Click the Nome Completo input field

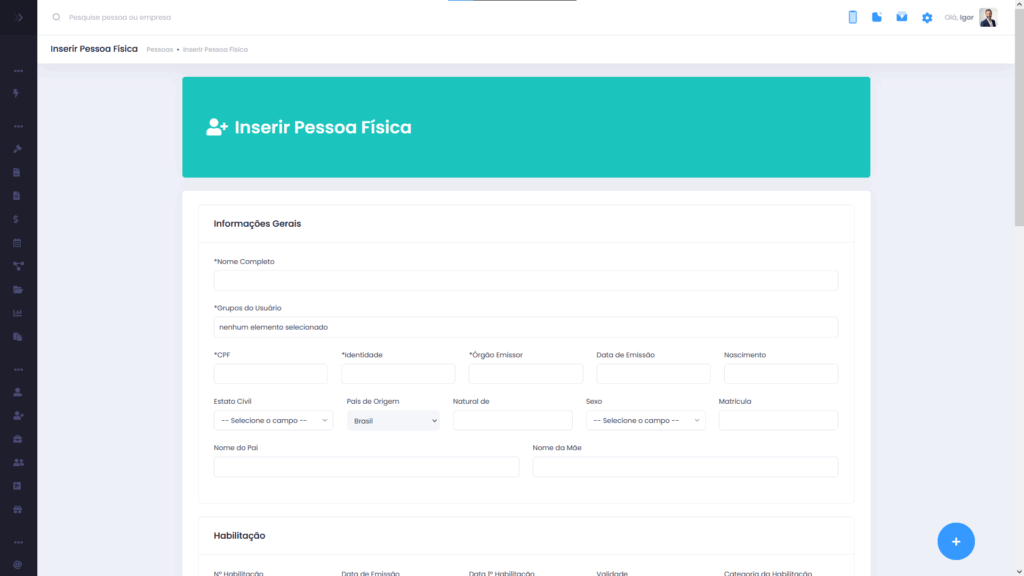click(526, 281)
